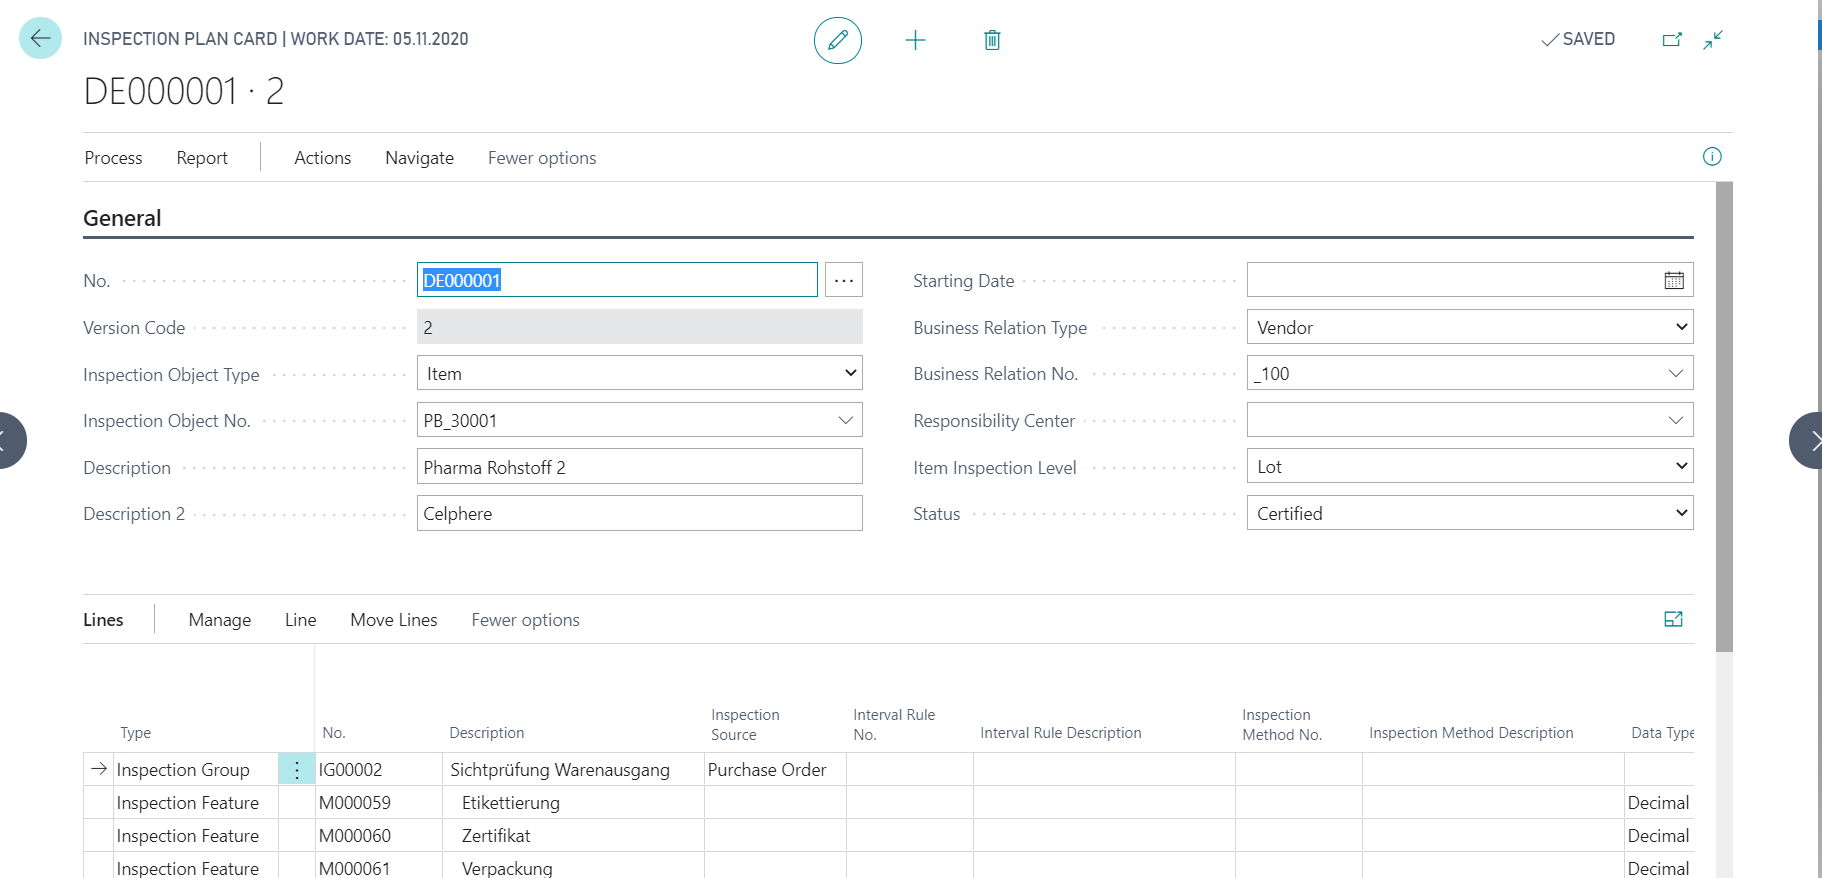Click the No. input field DE000001
The image size is (1822, 878).
coord(617,280)
